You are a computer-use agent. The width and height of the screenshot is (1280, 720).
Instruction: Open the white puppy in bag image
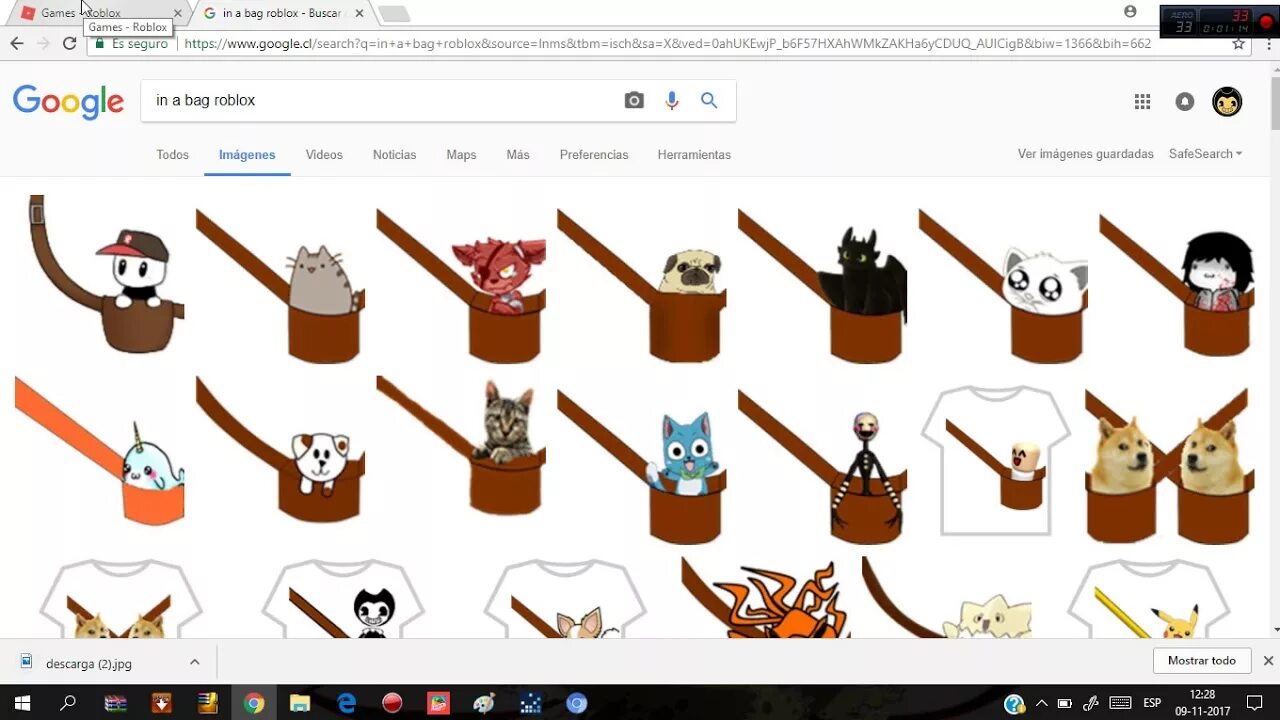(x=281, y=451)
